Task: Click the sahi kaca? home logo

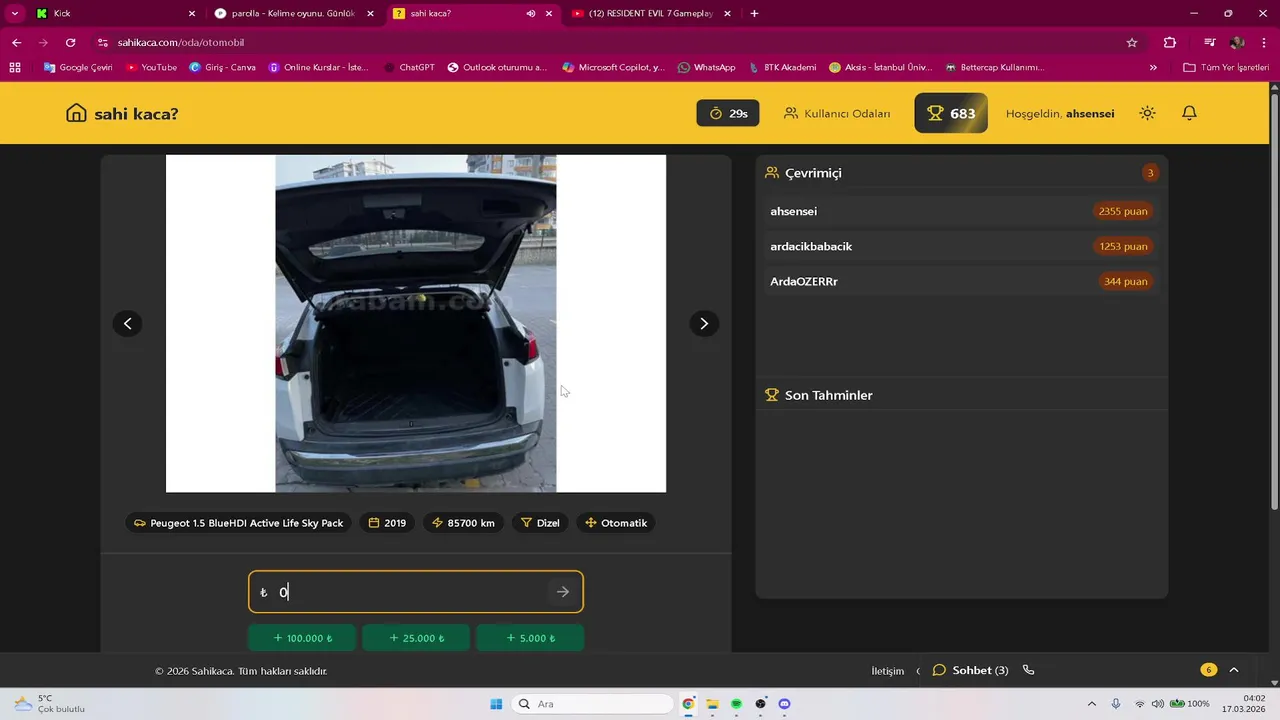Action: tap(122, 113)
